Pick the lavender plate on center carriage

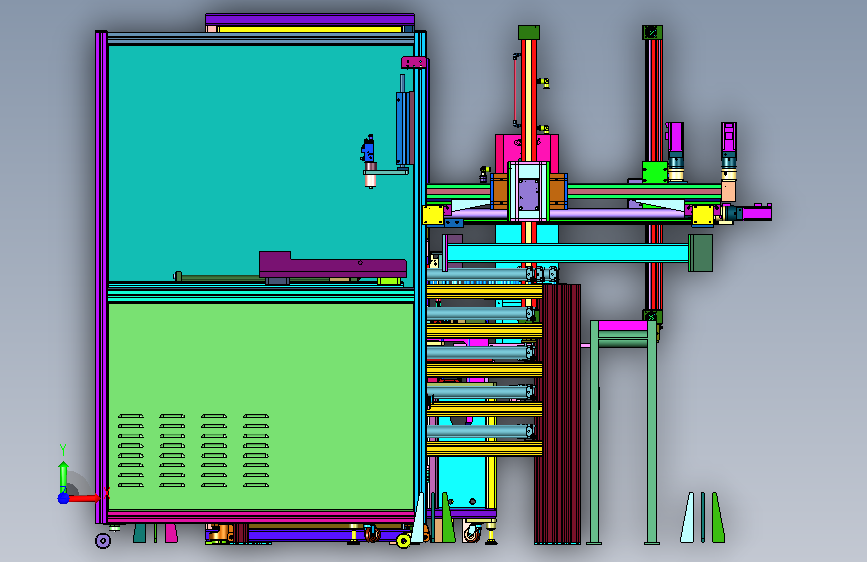[x=529, y=194]
